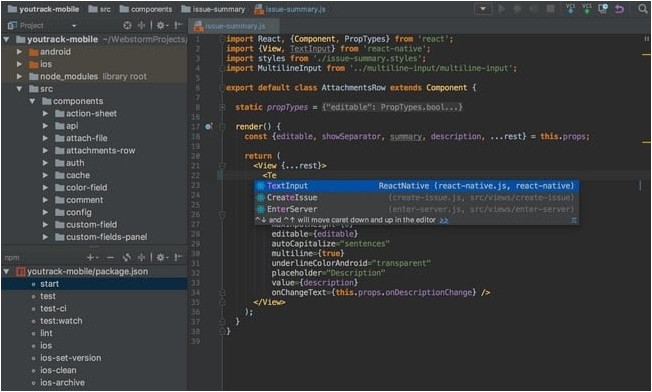Collapse the components folder arrow
The width and height of the screenshot is (652, 392).
(x=32, y=101)
